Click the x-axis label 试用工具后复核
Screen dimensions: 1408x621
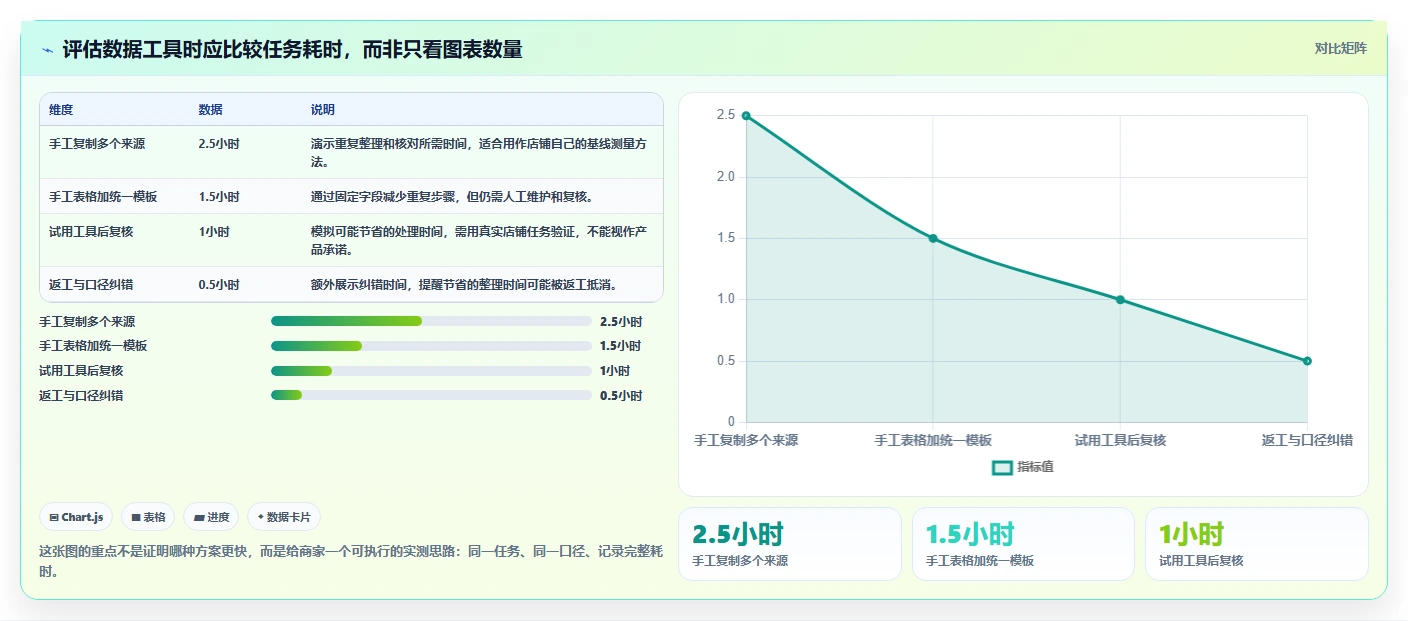point(1120,440)
